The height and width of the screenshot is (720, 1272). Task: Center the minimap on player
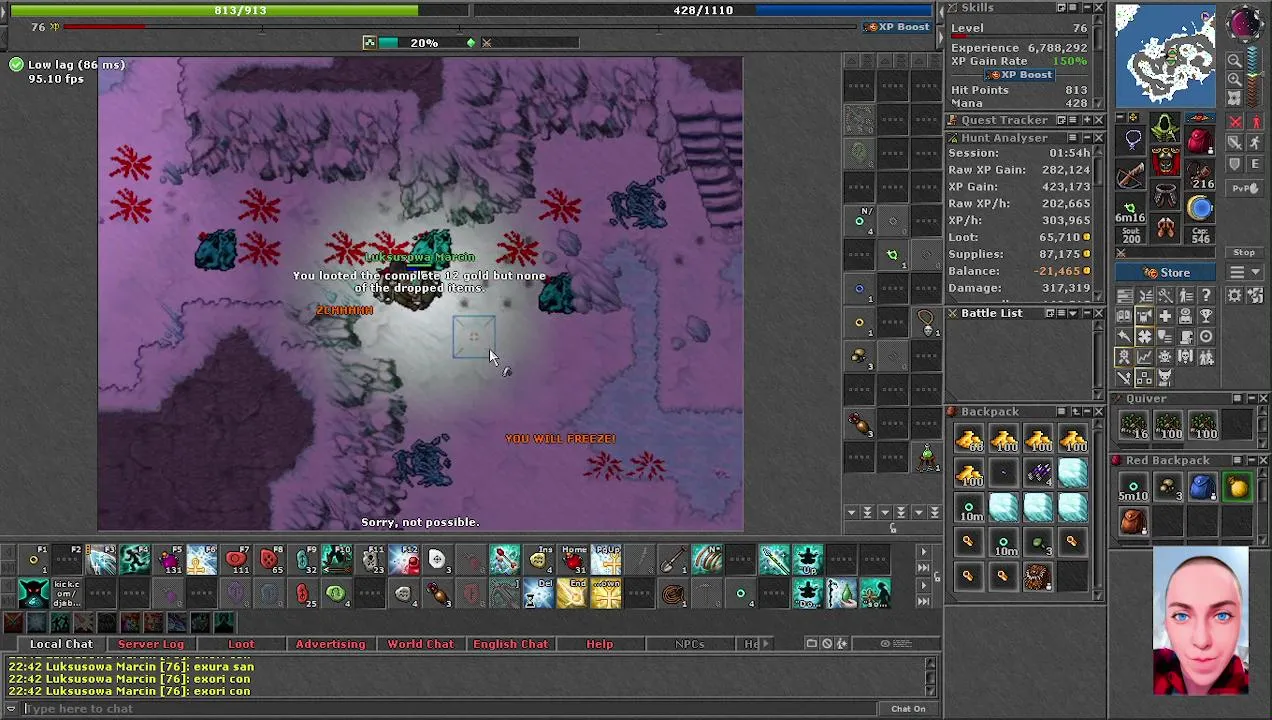(1234, 98)
